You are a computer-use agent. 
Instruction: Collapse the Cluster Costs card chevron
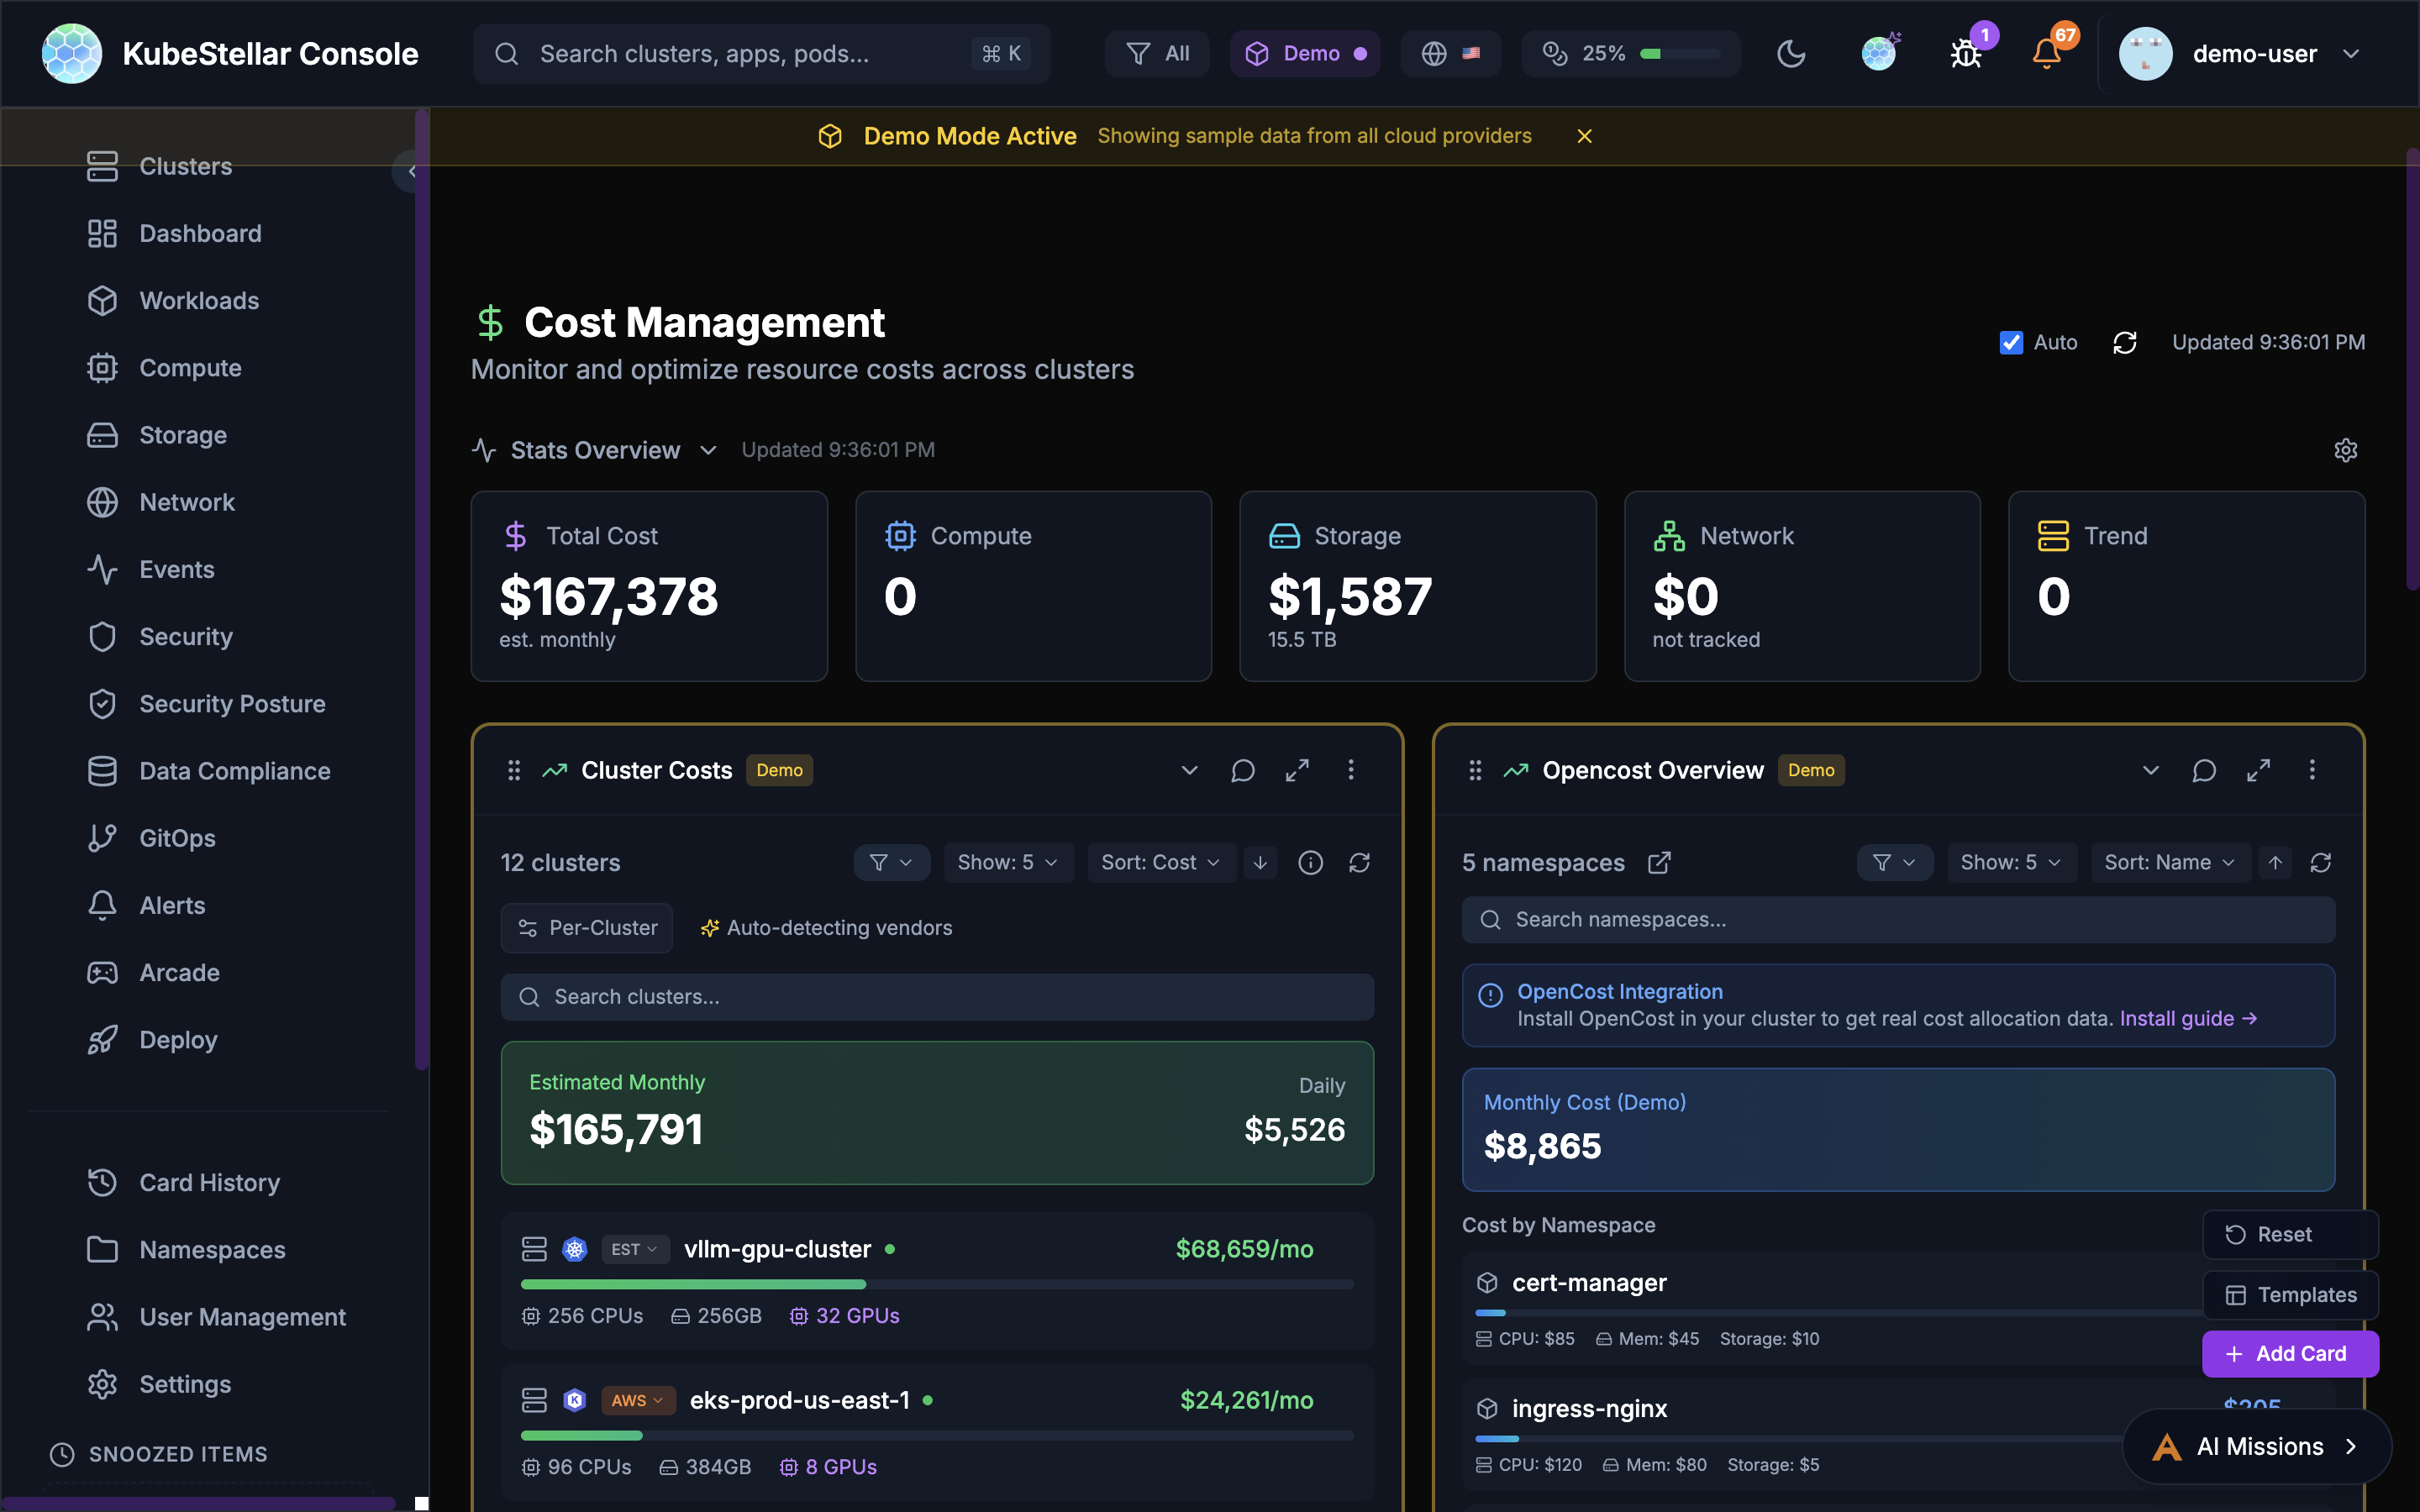pos(1188,770)
